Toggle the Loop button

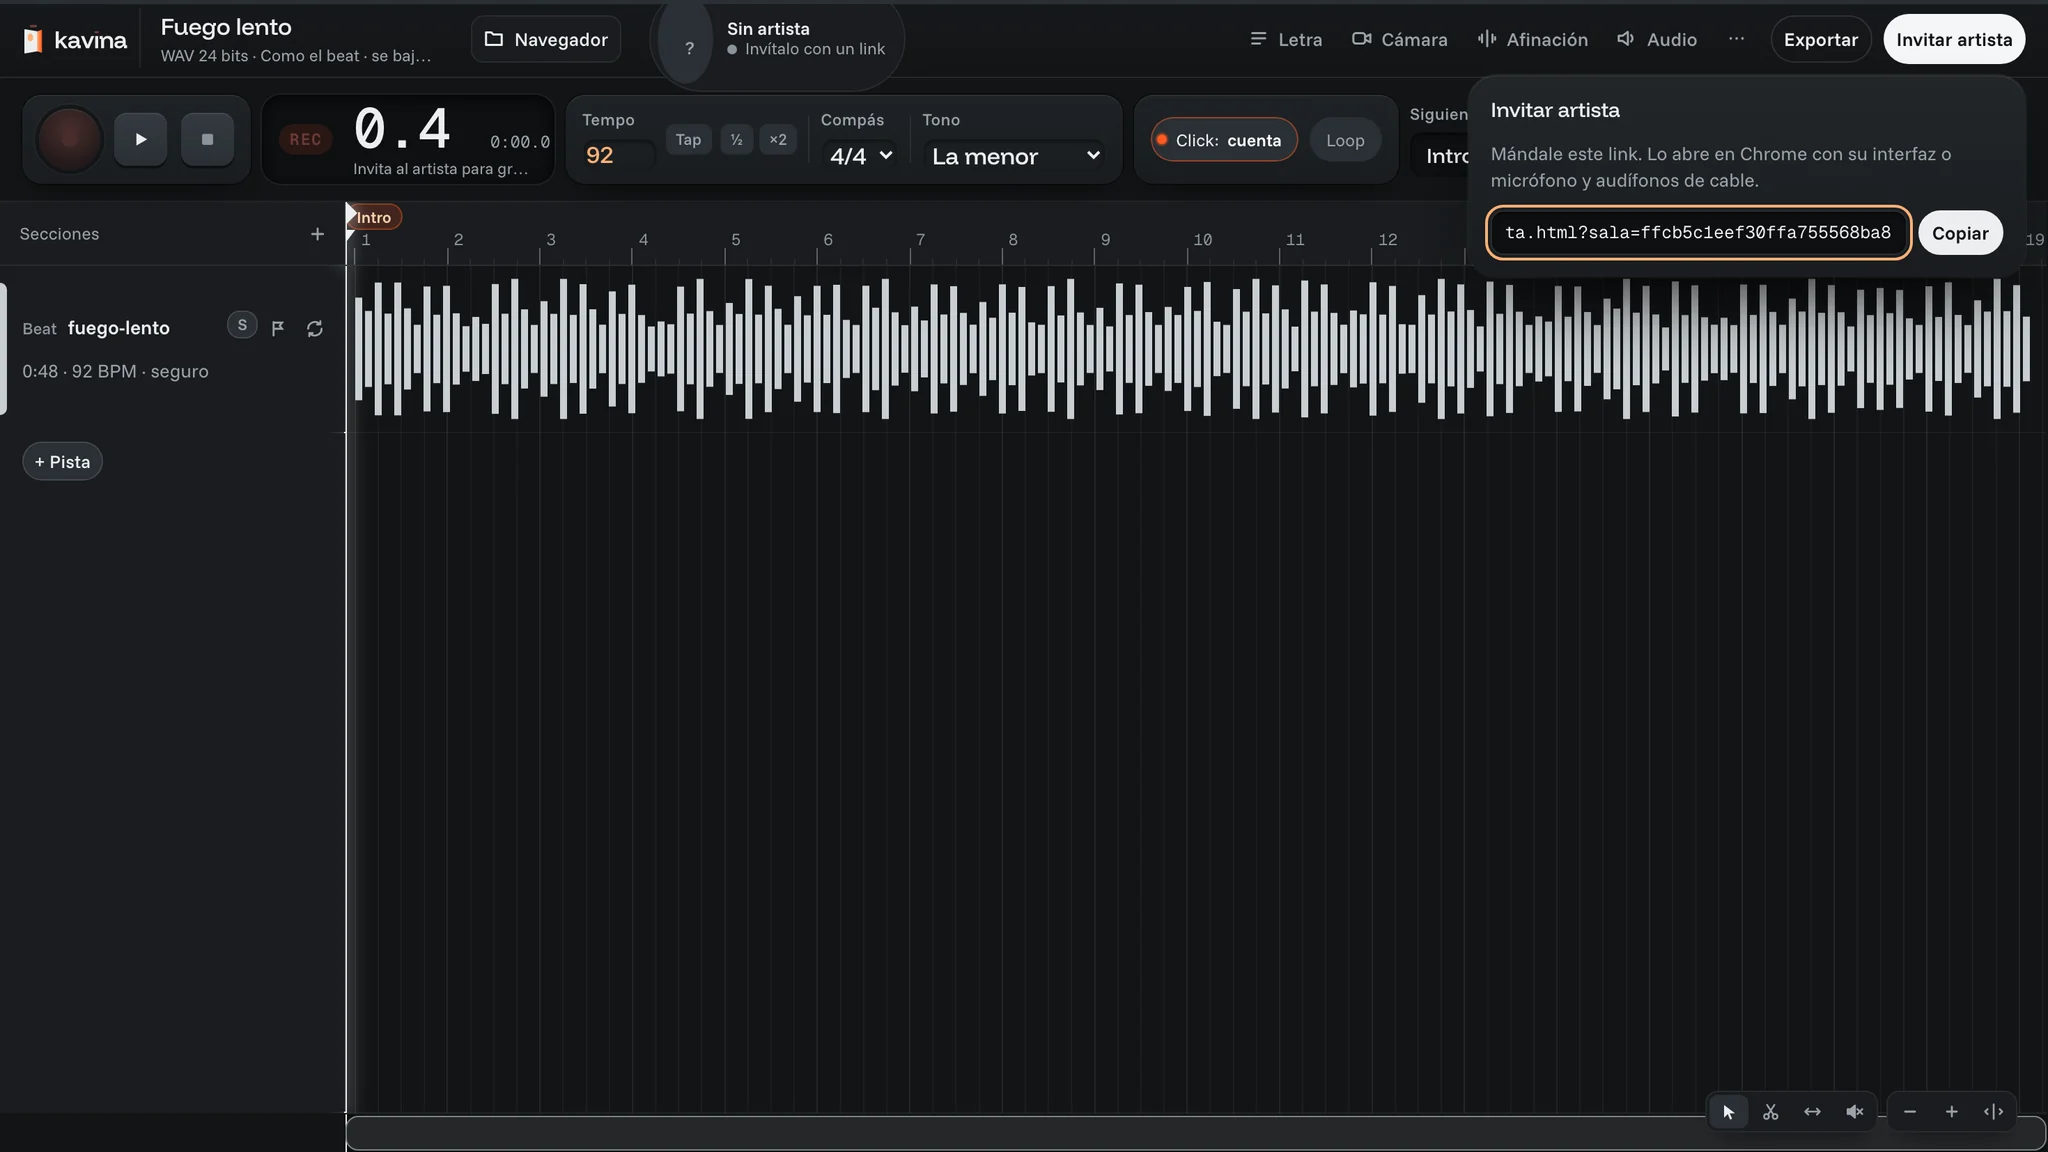pos(1345,140)
